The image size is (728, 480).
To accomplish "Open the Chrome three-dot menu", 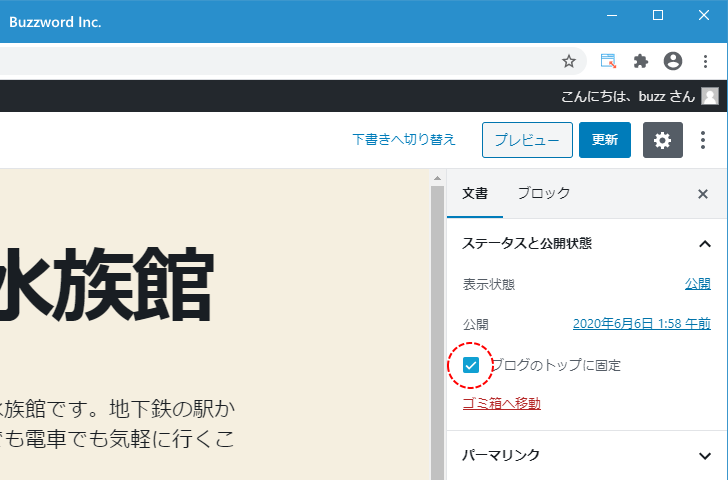I will [705, 61].
